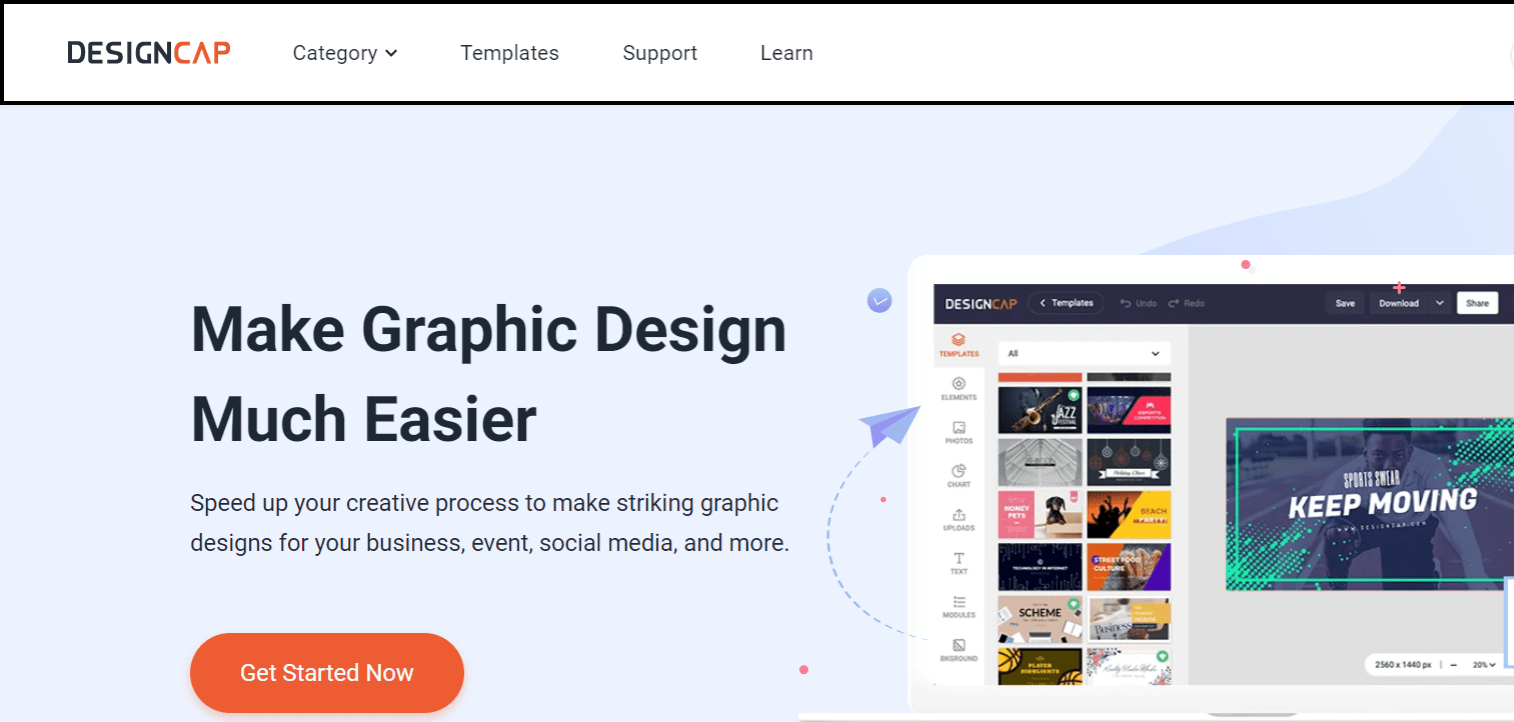Select the Honey Pets template thumbnail
Screen dimensions: 1514x722
pos(1040,515)
